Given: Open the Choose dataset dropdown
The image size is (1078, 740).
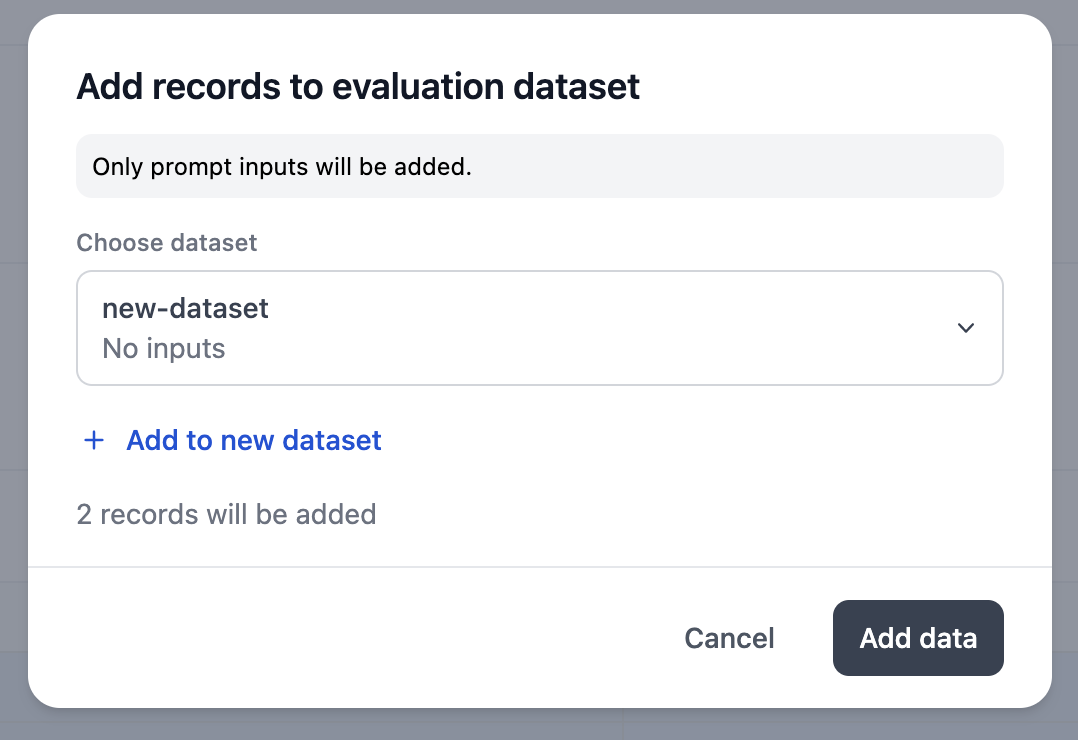Looking at the screenshot, I should (x=539, y=328).
